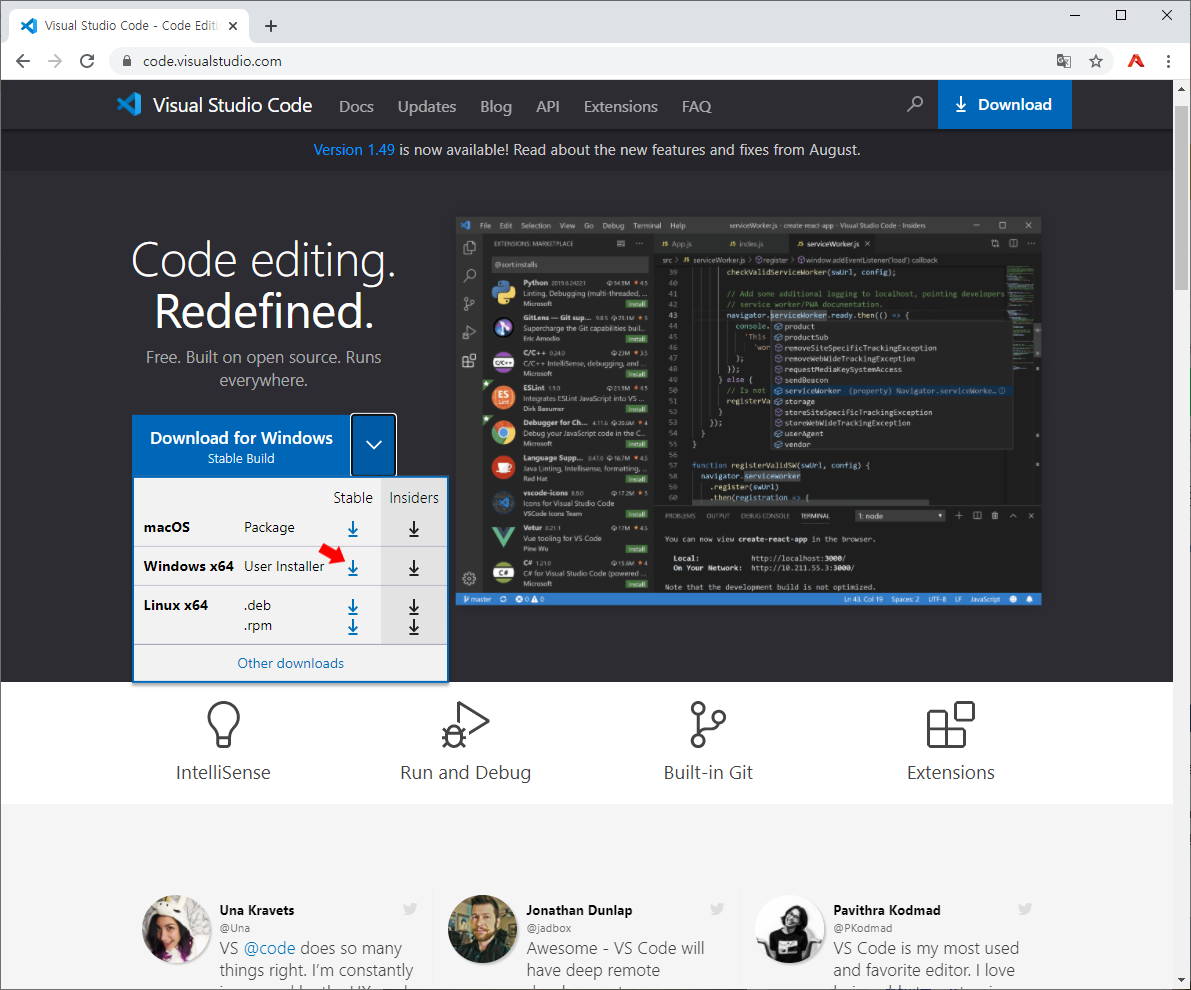Open the FAQ nav item

pos(697,106)
